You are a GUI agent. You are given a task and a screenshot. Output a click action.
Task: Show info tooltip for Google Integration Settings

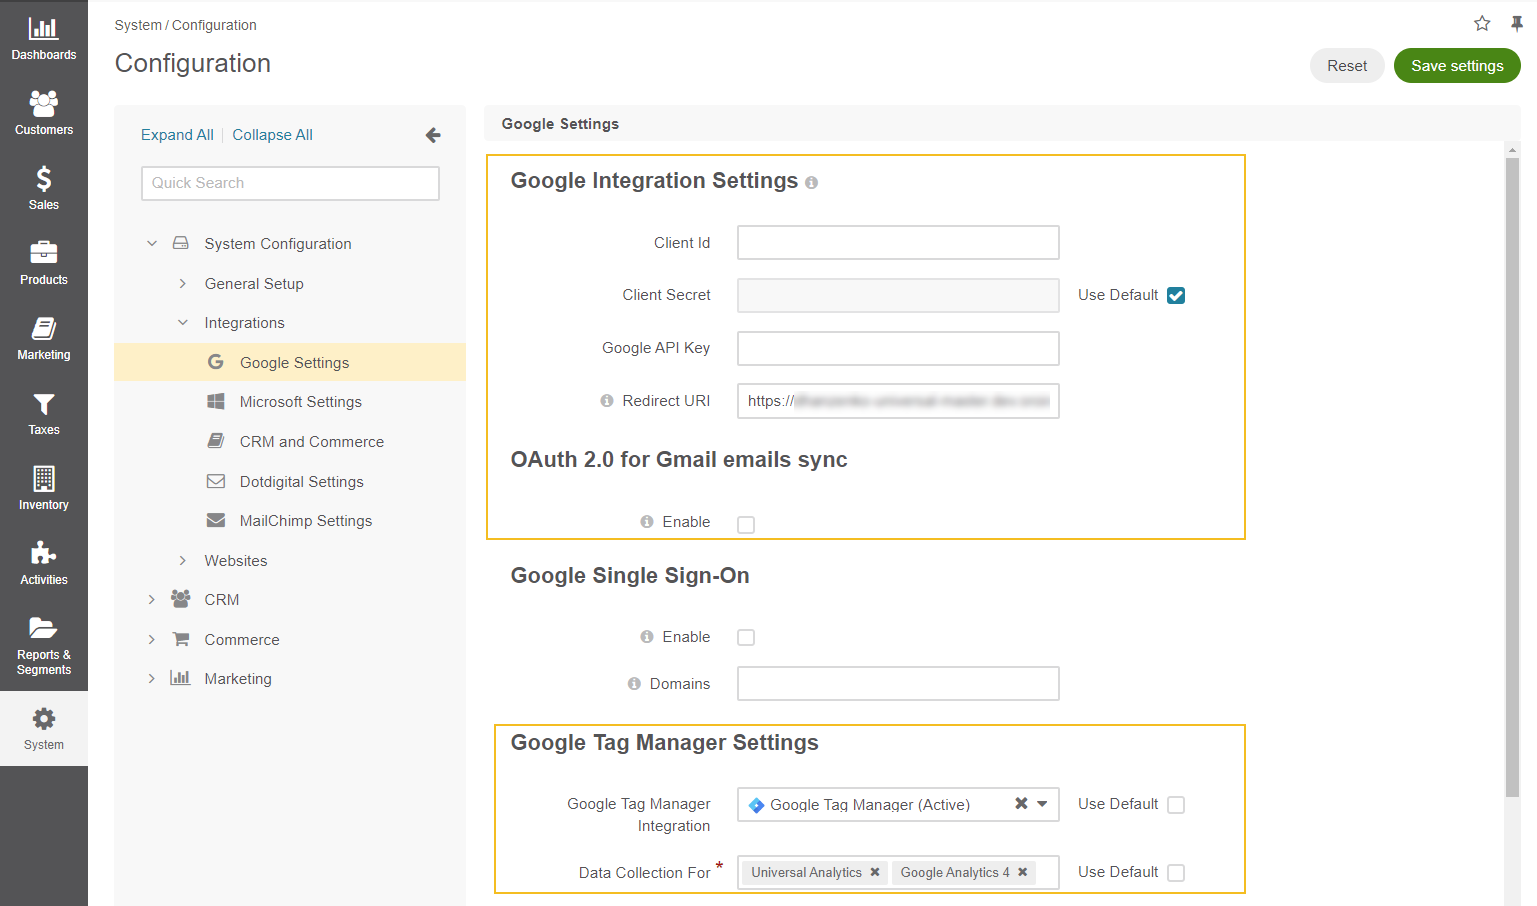[x=811, y=183]
